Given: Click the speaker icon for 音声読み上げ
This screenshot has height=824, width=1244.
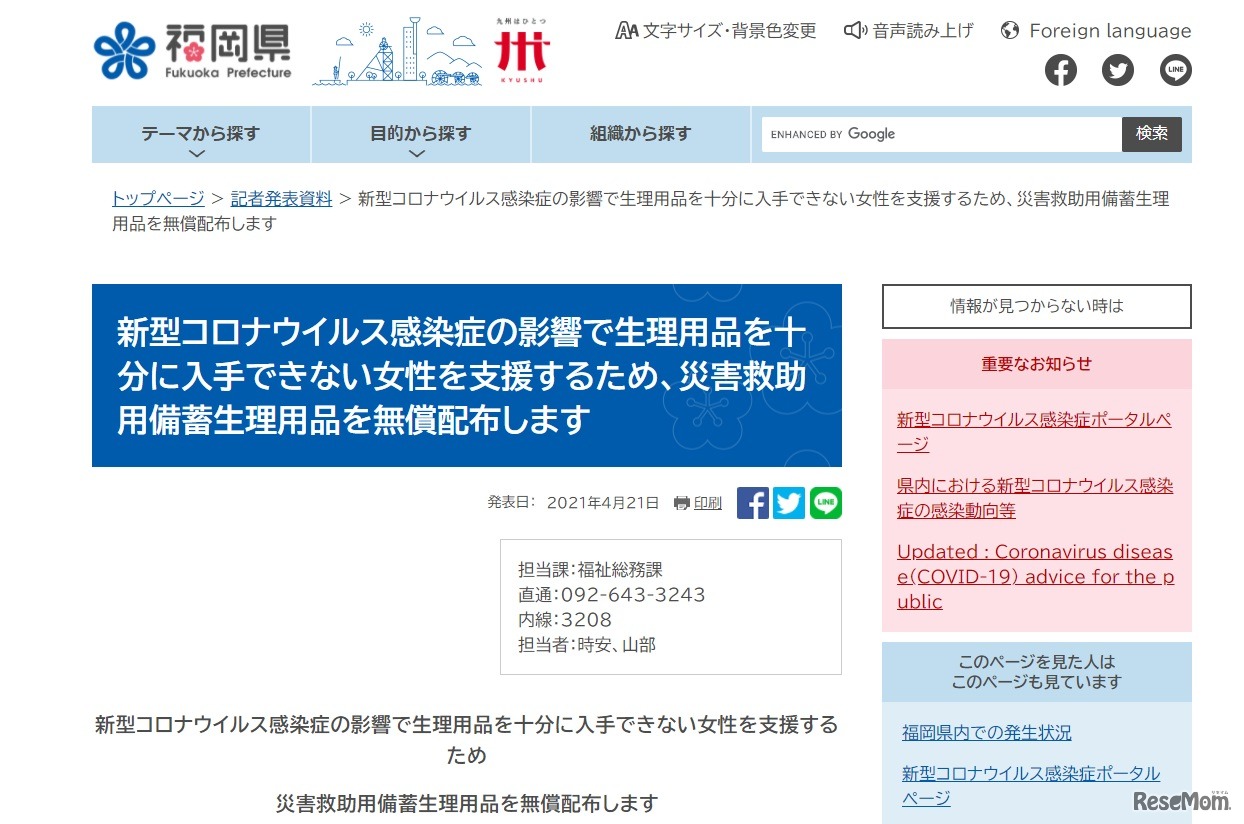Looking at the screenshot, I should (854, 31).
